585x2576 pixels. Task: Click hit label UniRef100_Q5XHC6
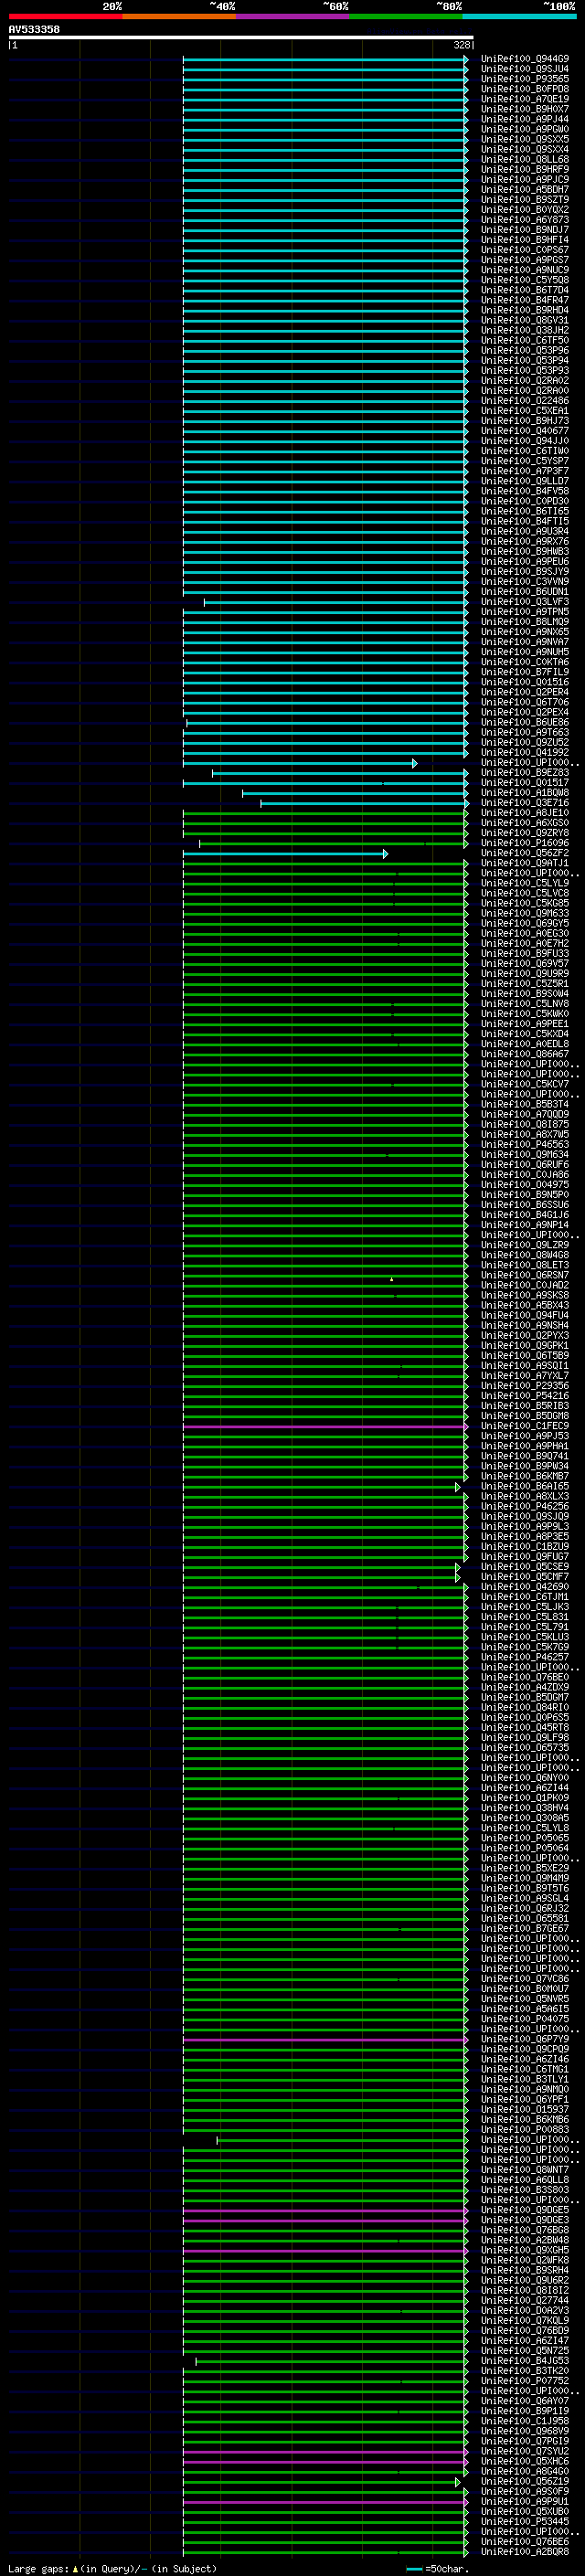click(x=525, y=2461)
